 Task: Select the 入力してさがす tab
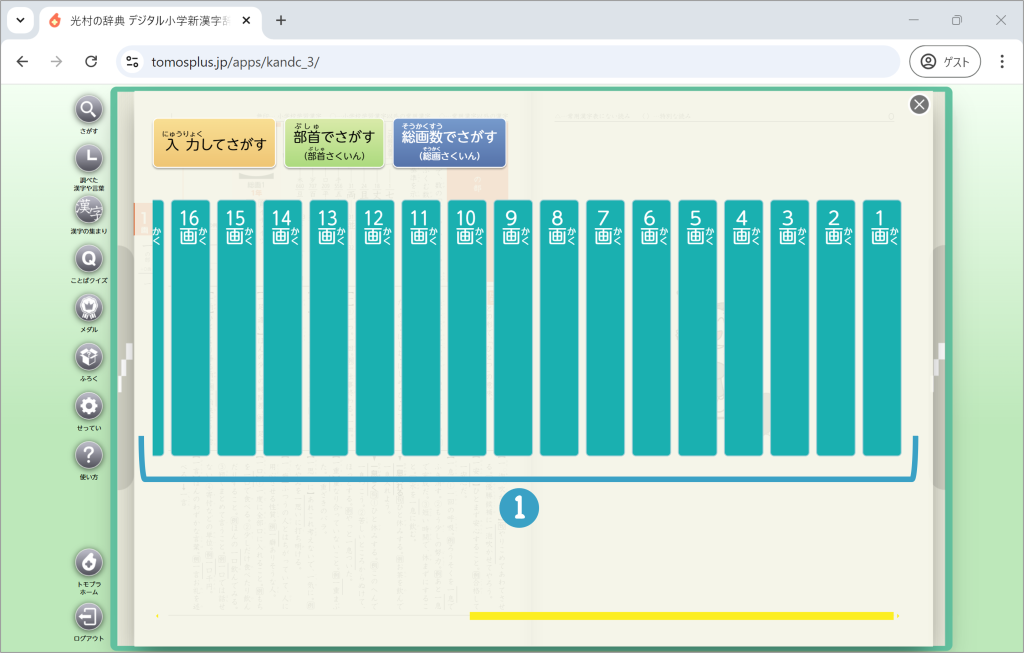[215, 143]
